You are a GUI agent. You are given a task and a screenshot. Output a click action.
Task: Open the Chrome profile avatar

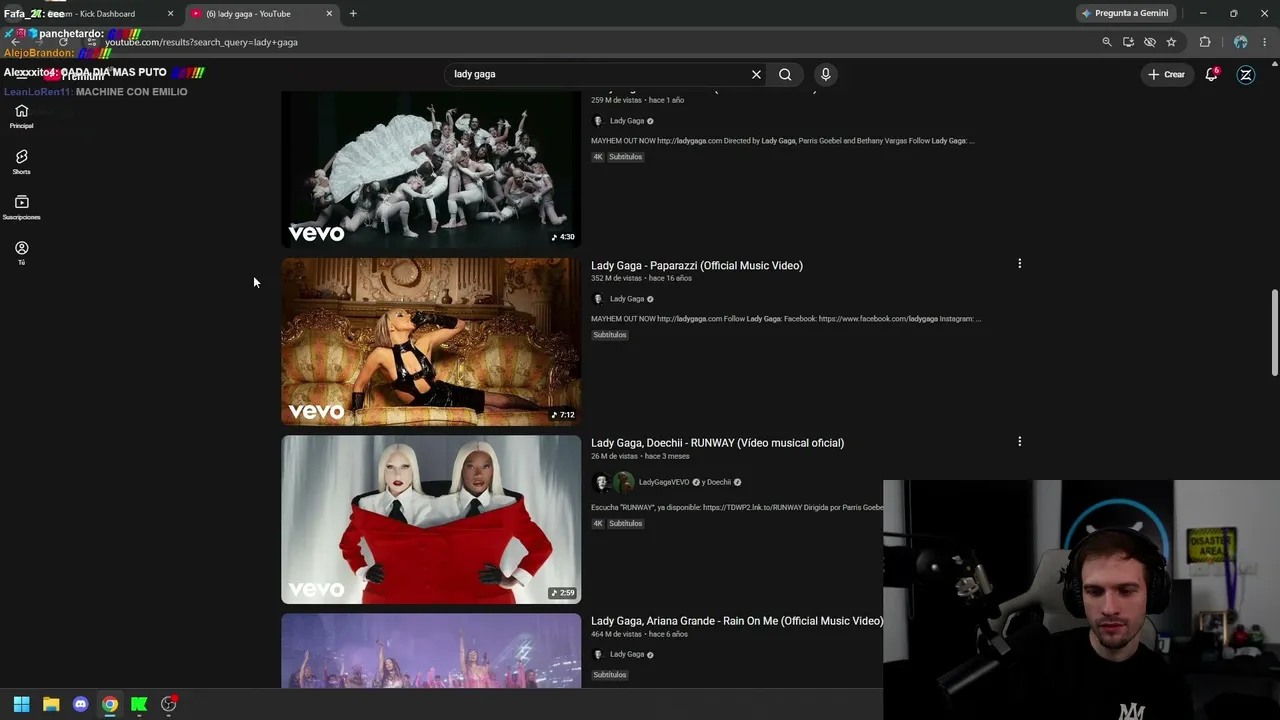click(x=1240, y=42)
